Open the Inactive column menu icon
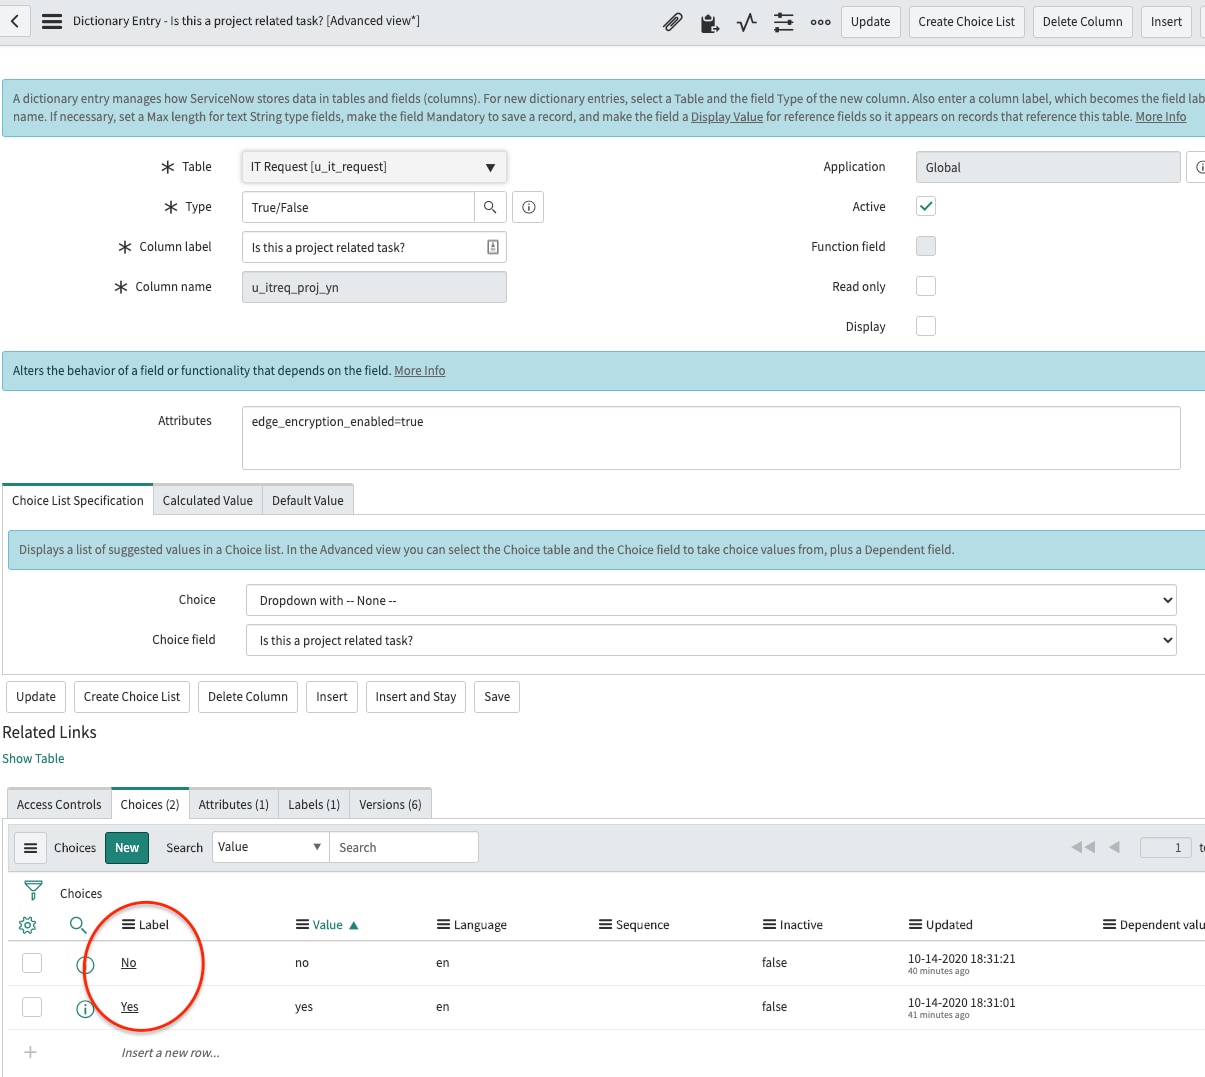 (x=769, y=924)
